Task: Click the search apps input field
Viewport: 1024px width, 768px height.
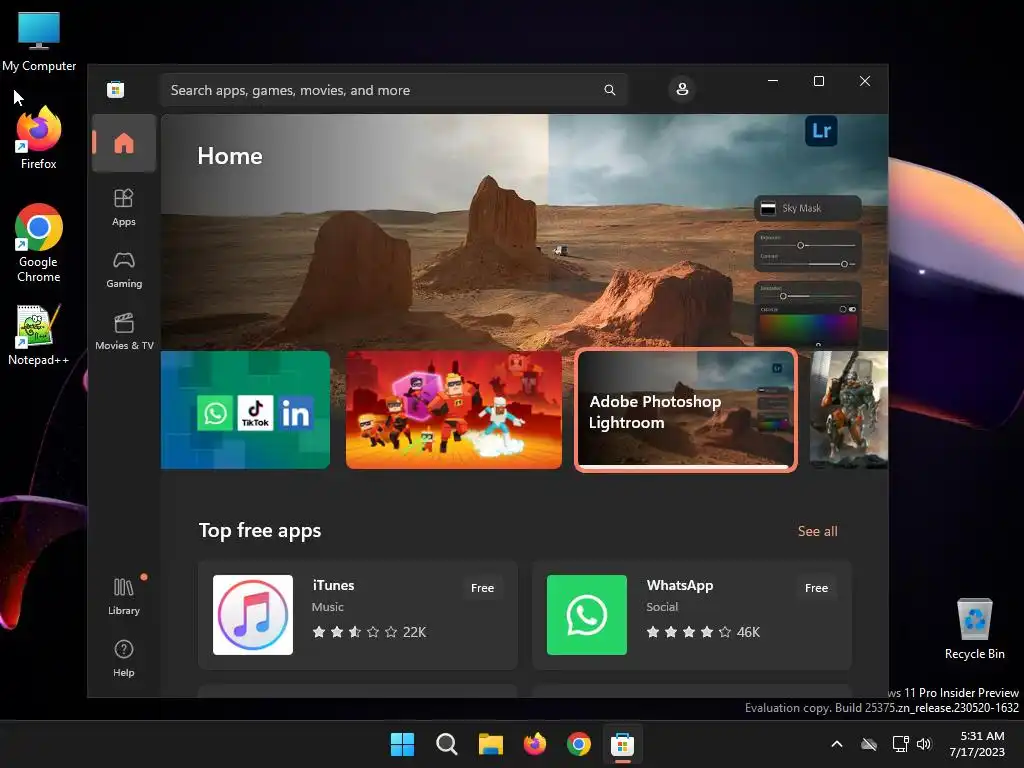Action: tap(394, 90)
